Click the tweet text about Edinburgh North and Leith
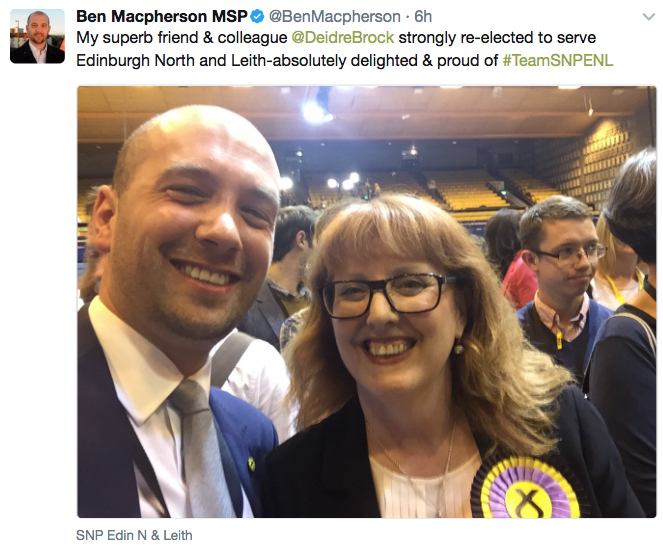This screenshot has width=663, height=547. point(345,49)
